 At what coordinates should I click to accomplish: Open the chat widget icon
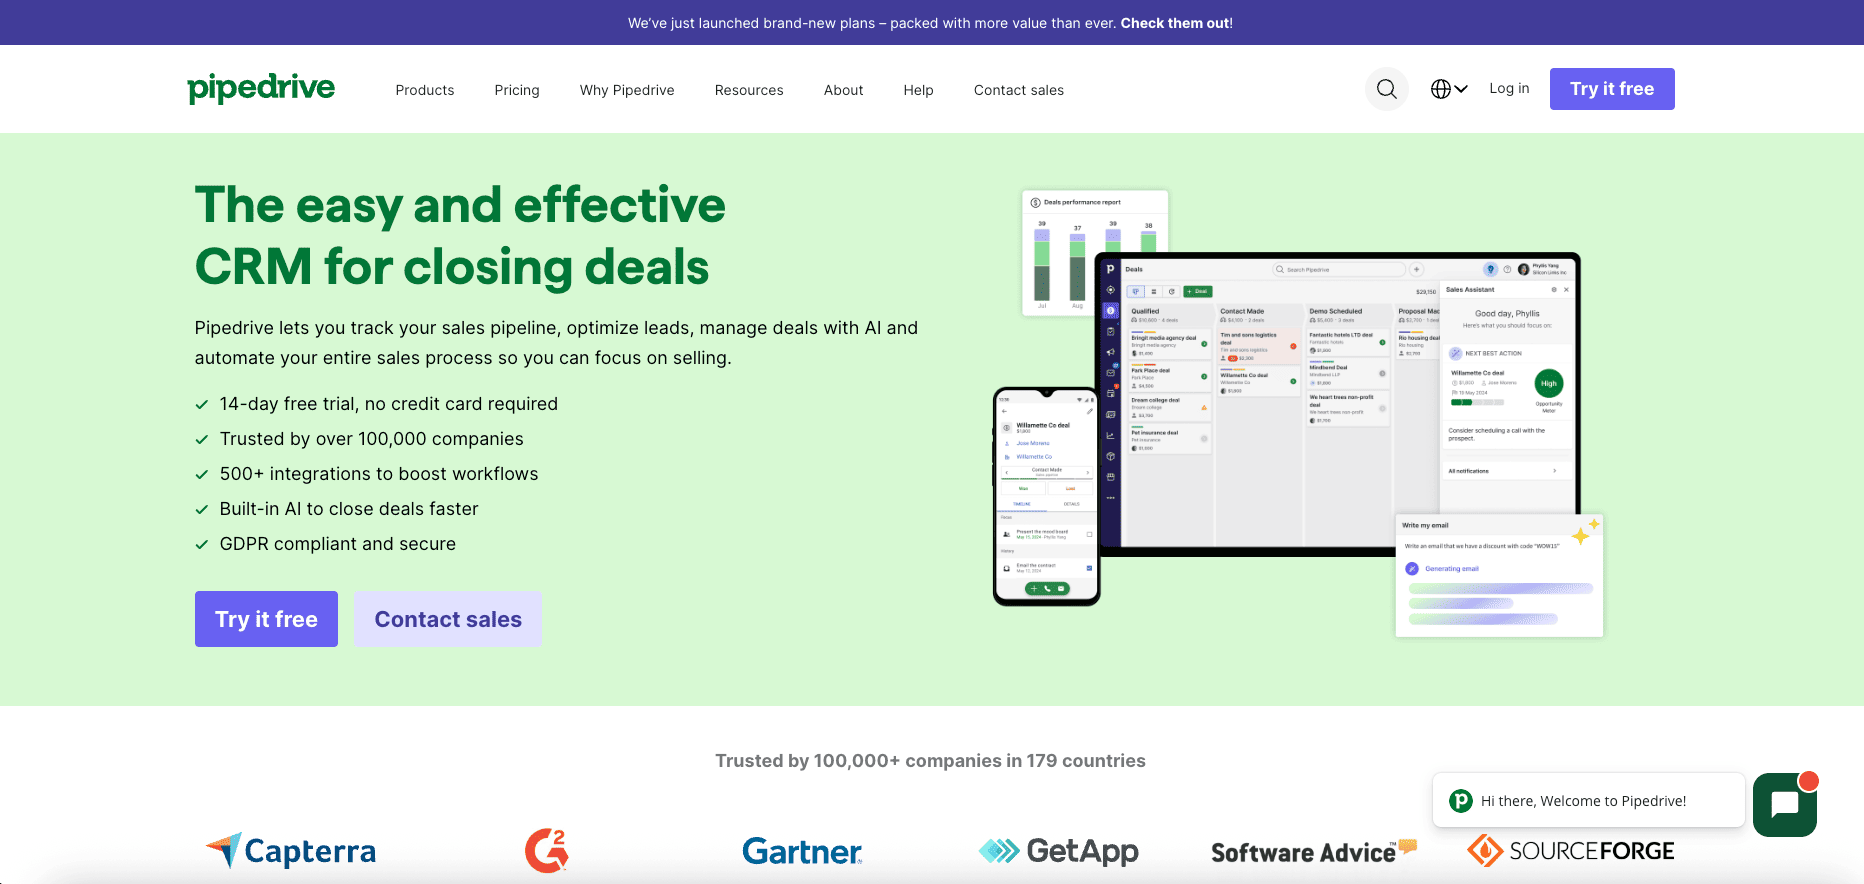point(1784,805)
